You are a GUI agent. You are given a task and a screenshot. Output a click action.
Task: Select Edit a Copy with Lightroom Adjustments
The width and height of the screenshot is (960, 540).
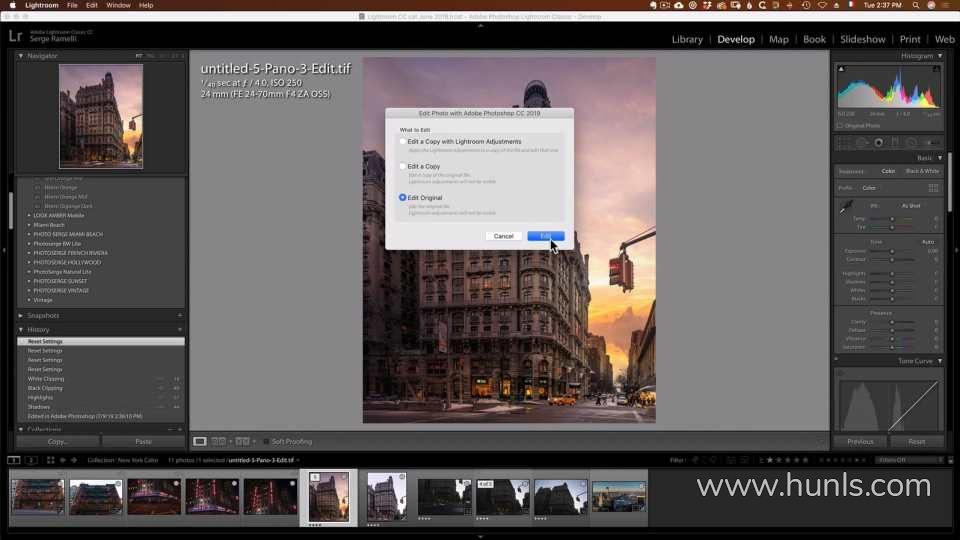point(403,142)
